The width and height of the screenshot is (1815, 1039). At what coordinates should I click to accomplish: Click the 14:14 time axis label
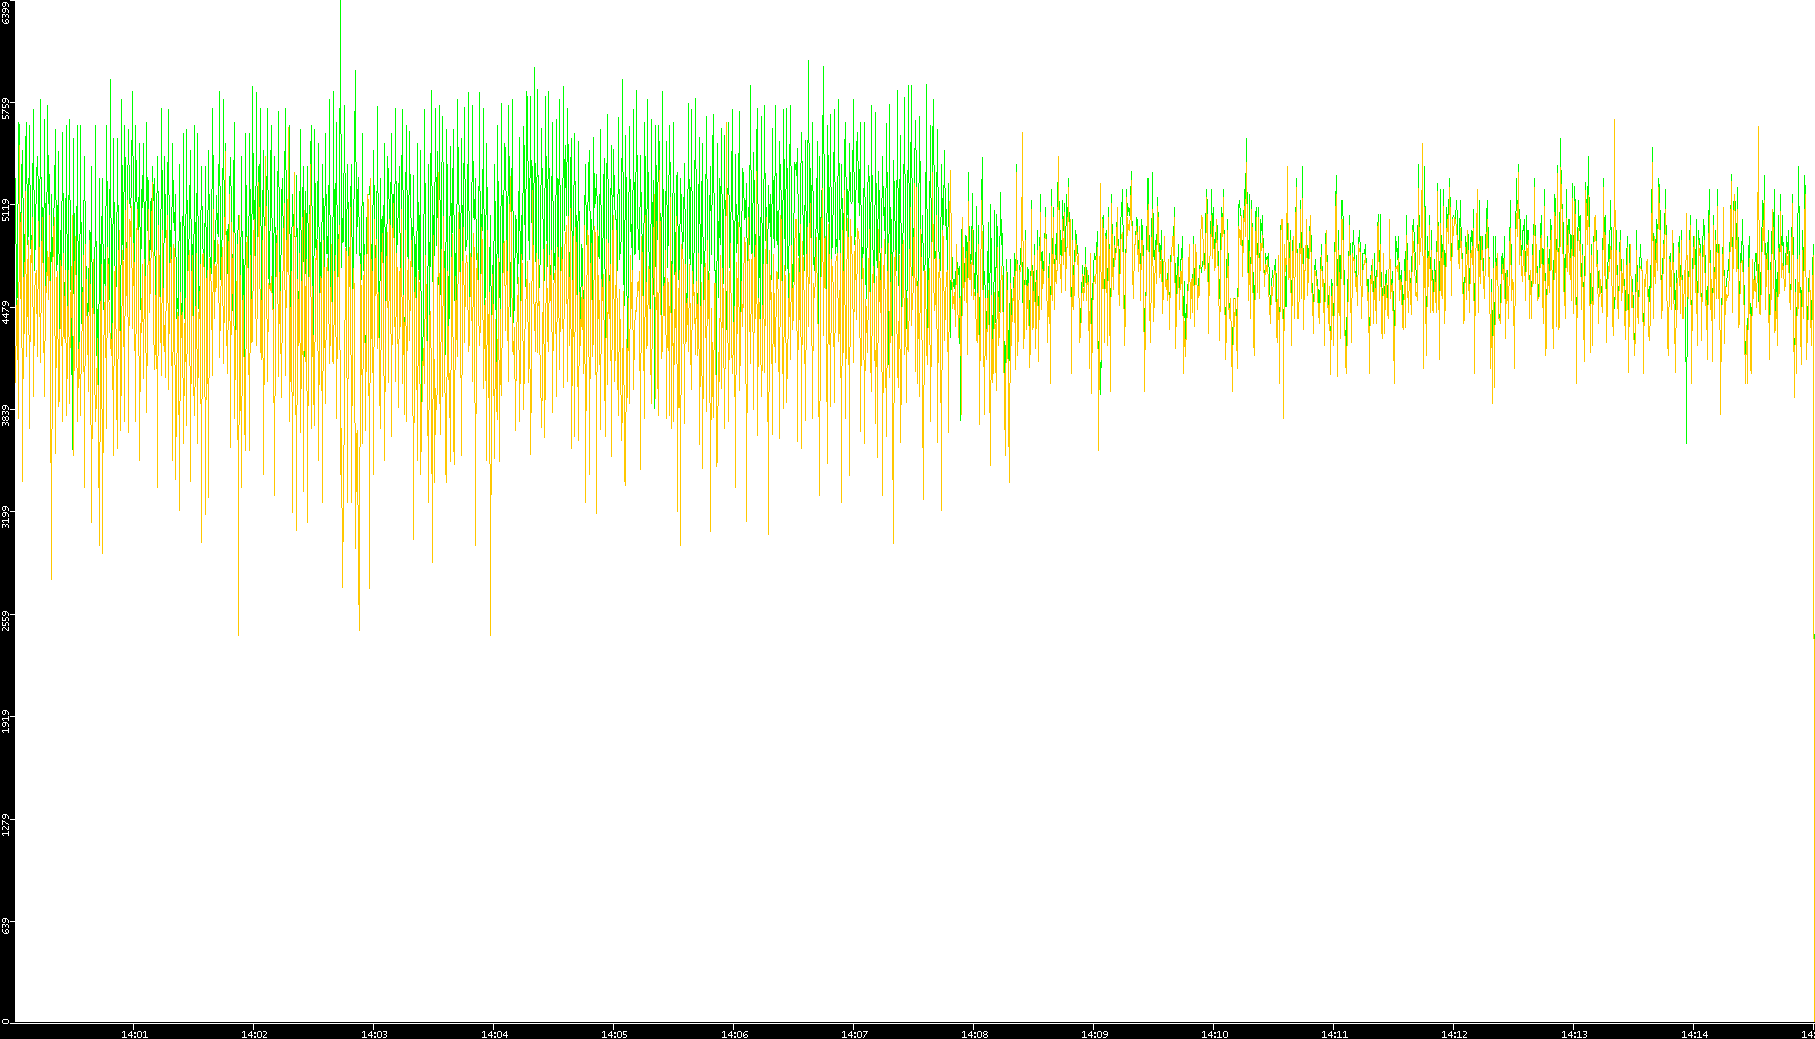point(1694,1034)
